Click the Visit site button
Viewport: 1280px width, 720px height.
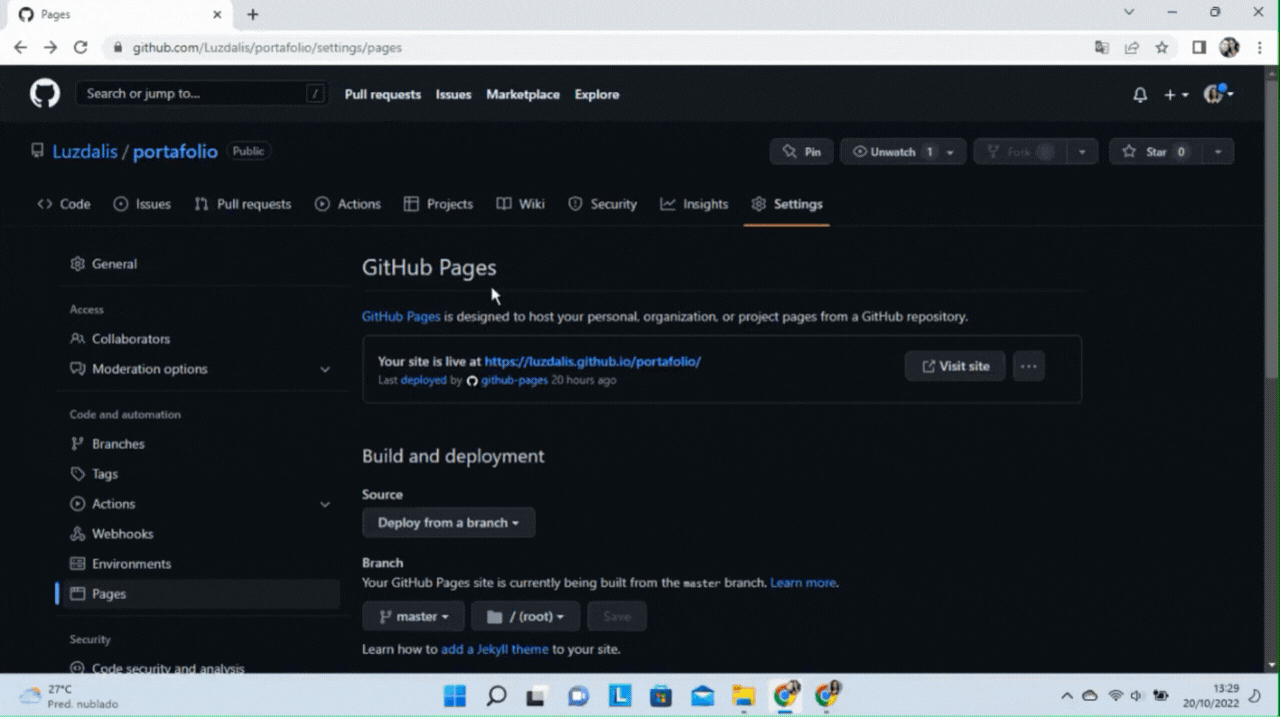point(955,366)
